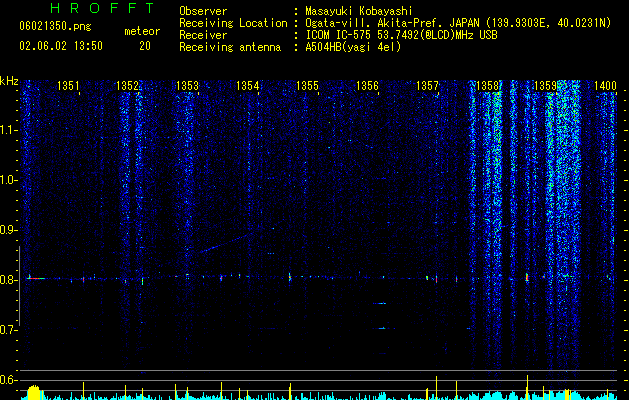This screenshot has height=400, width=629.
Task: Click the HROFFT title text
Action: point(102,8)
